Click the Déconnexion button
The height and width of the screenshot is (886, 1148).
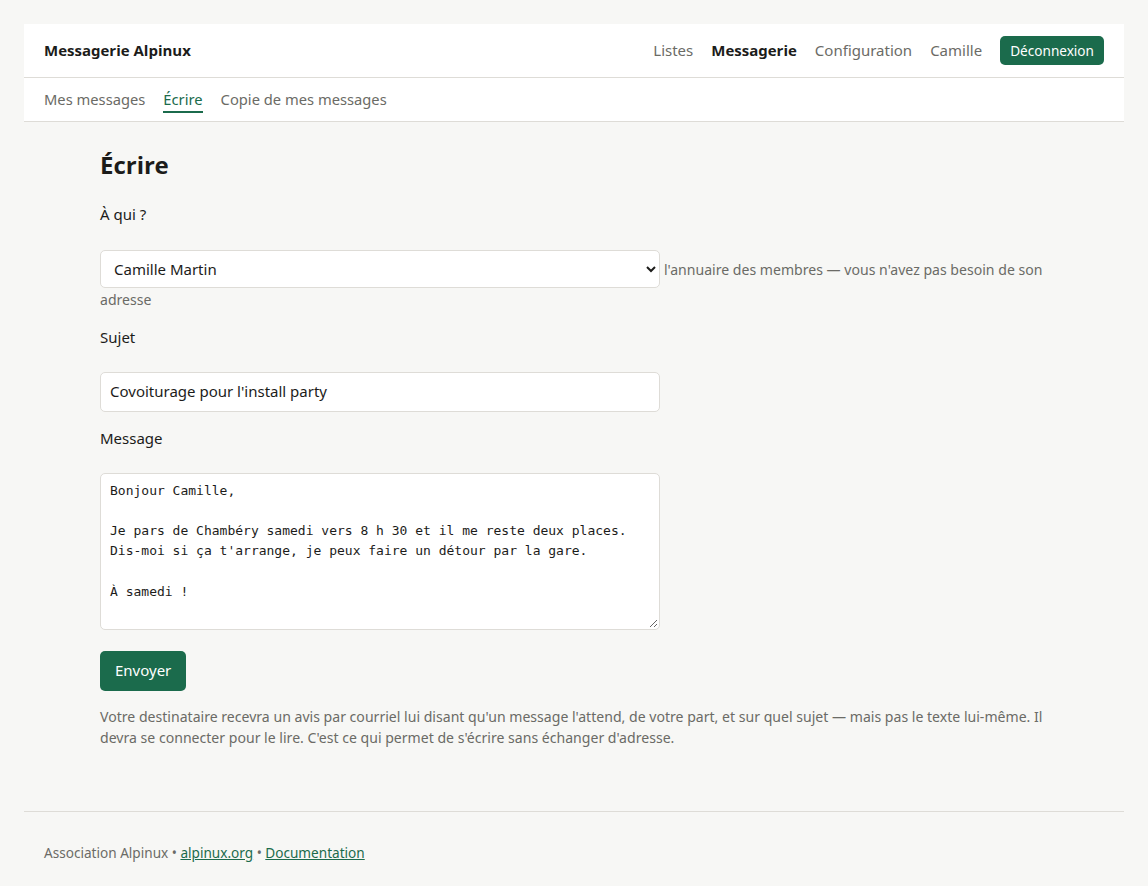(1051, 51)
